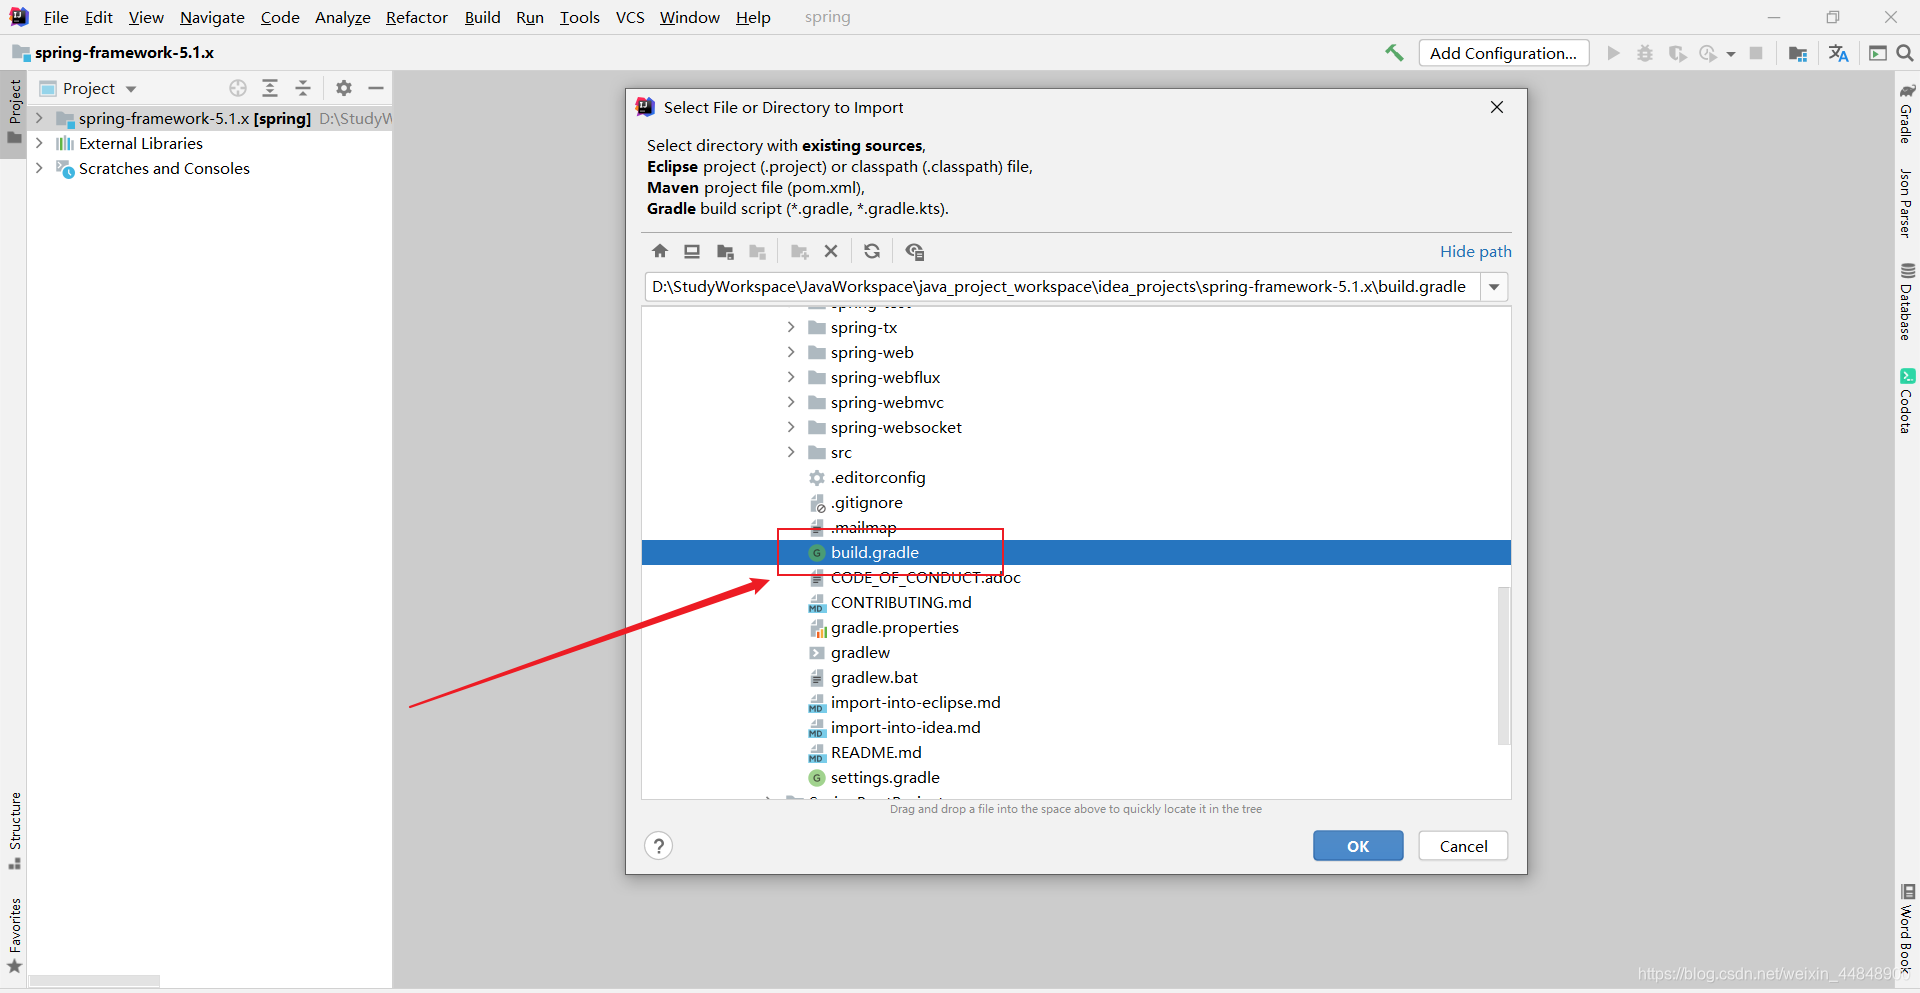Click Collapse All icon in Project panel
Image resolution: width=1920 pixels, height=993 pixels.
coord(303,88)
